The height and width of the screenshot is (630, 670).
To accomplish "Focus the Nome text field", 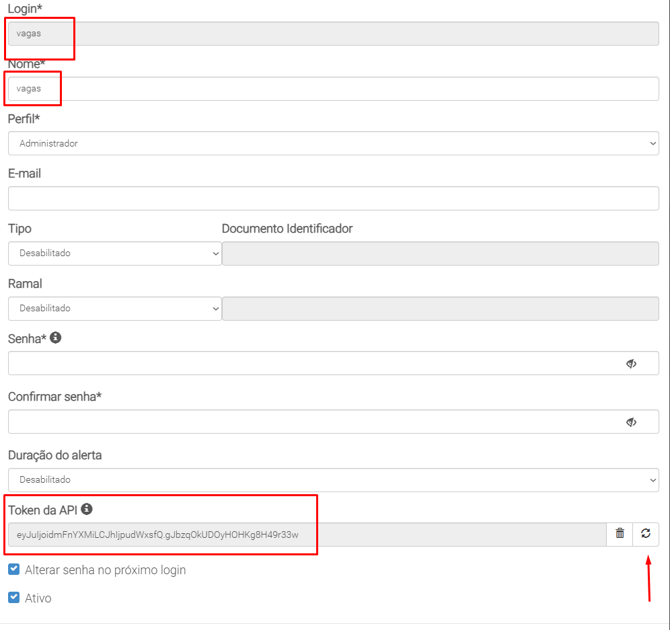I will click(333, 89).
